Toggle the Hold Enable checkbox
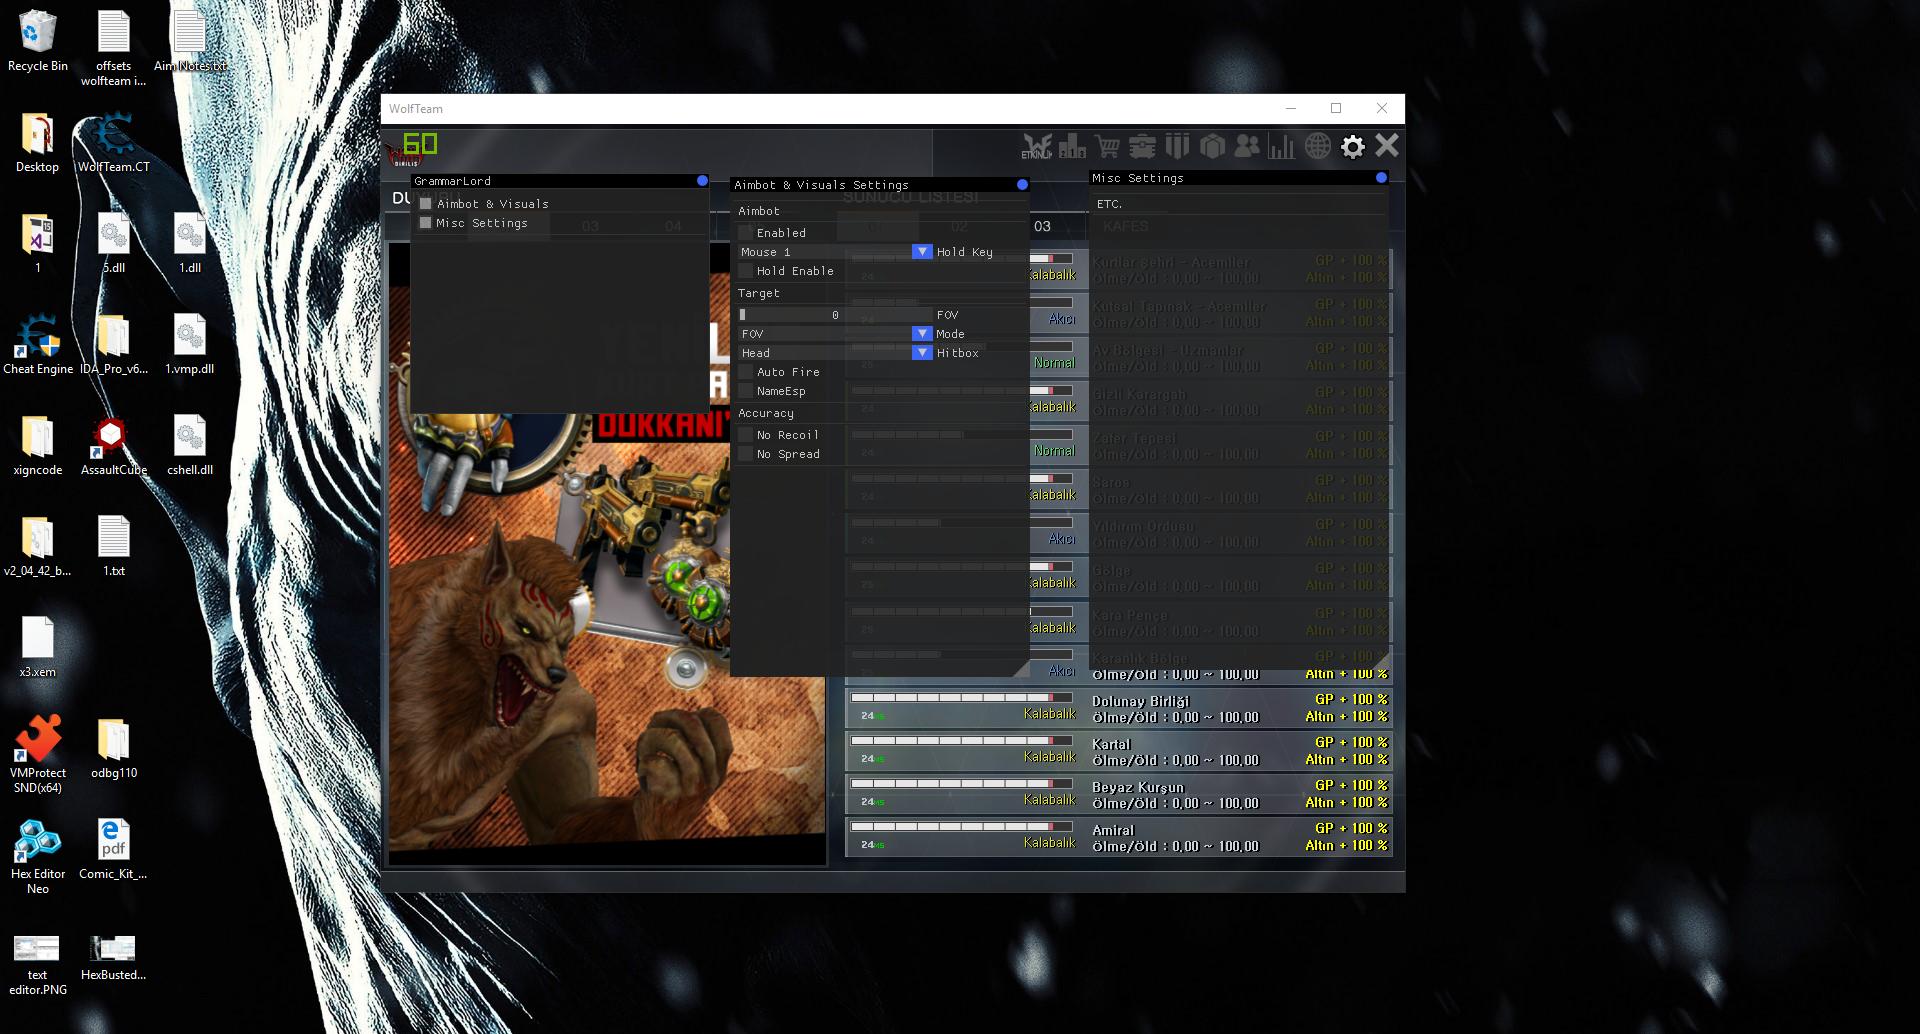1920x1034 pixels. pyautogui.click(x=745, y=271)
